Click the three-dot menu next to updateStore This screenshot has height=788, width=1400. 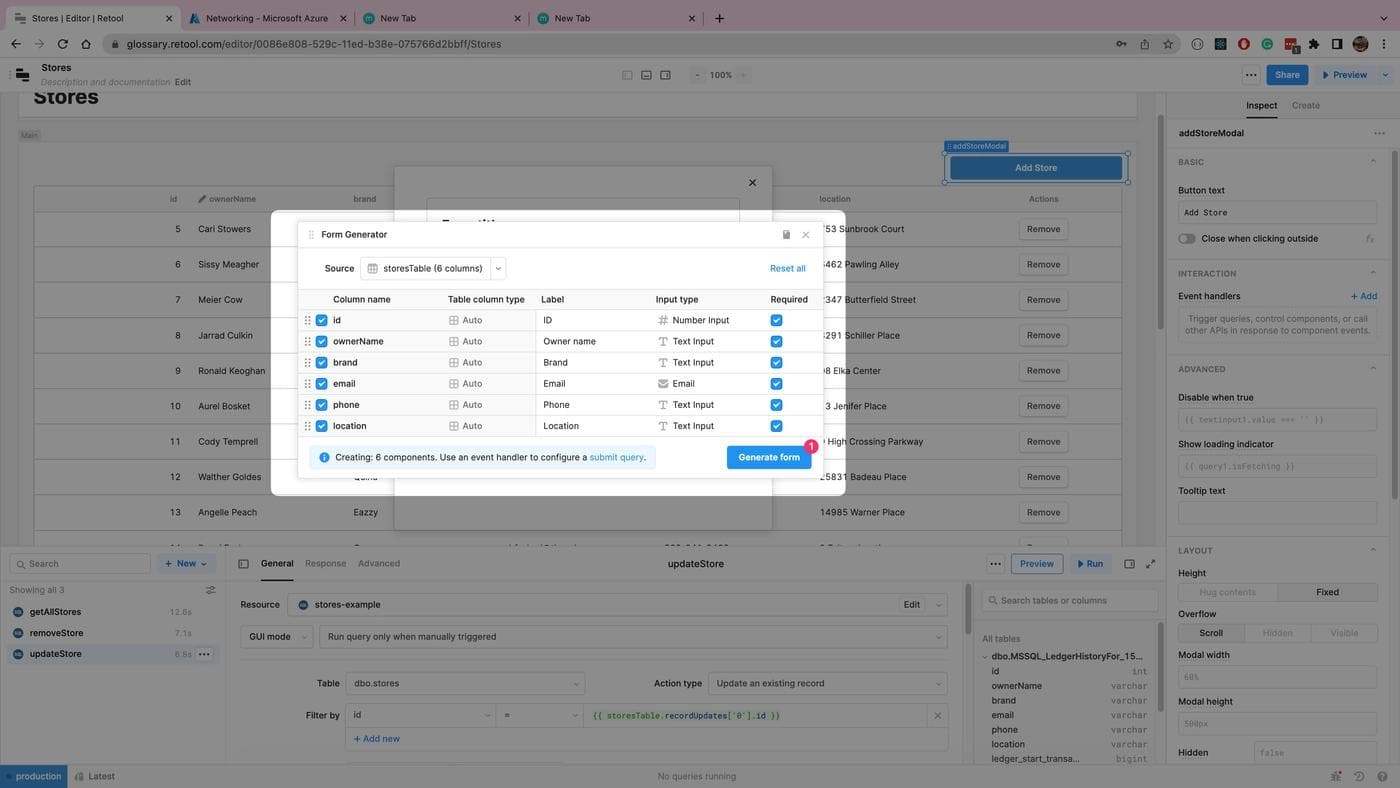click(204, 654)
